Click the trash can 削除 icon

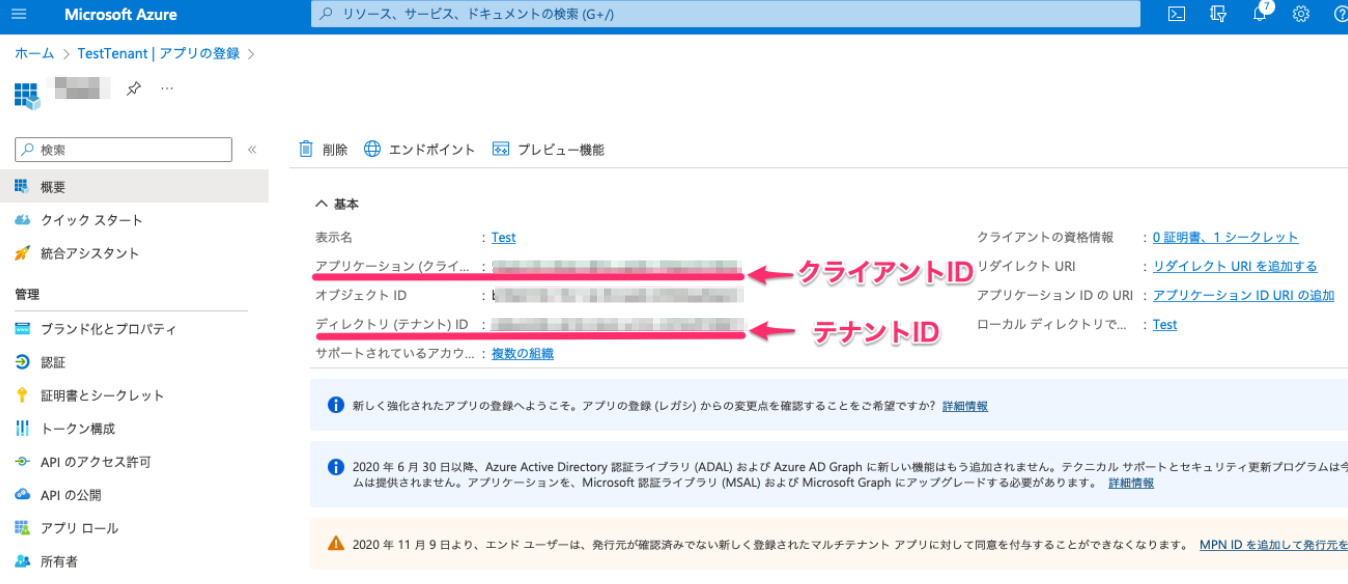pyautogui.click(x=306, y=149)
